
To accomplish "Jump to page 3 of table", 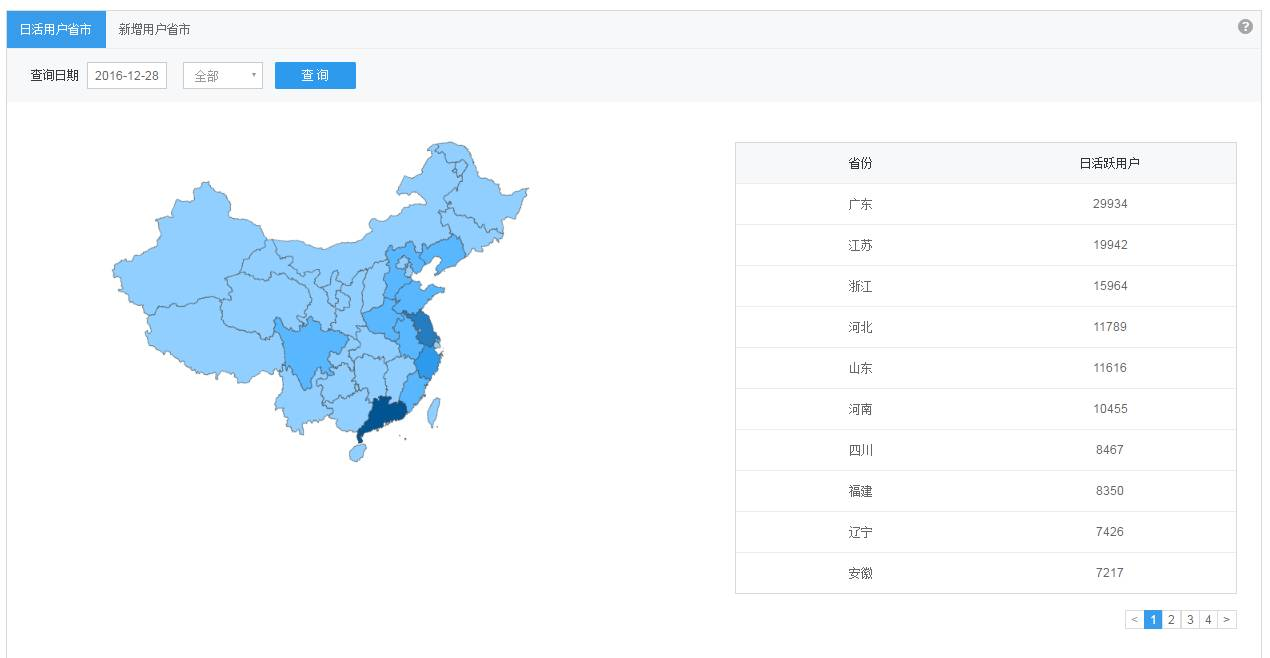I will [x=1190, y=620].
